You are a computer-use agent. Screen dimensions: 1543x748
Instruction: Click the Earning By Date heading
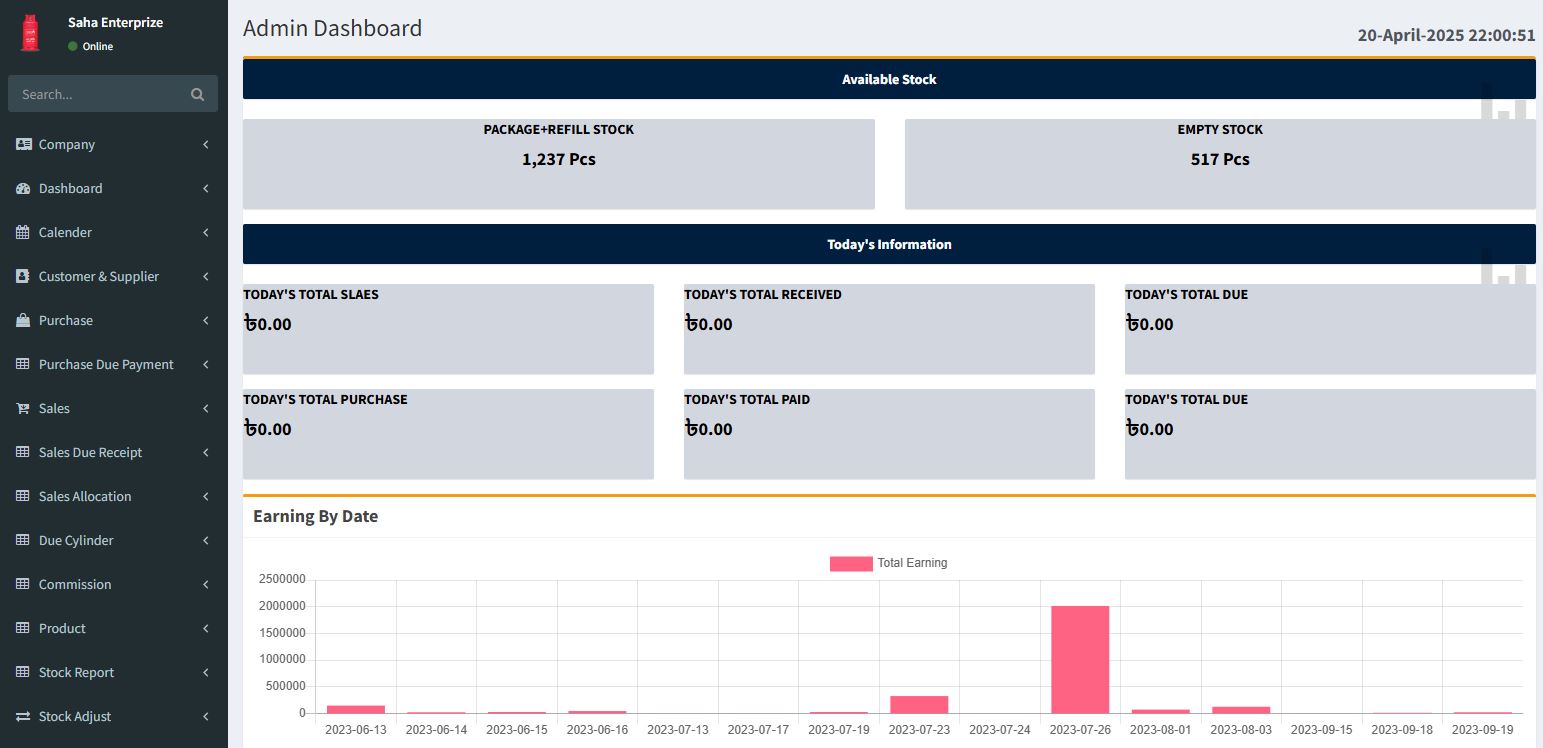point(315,517)
